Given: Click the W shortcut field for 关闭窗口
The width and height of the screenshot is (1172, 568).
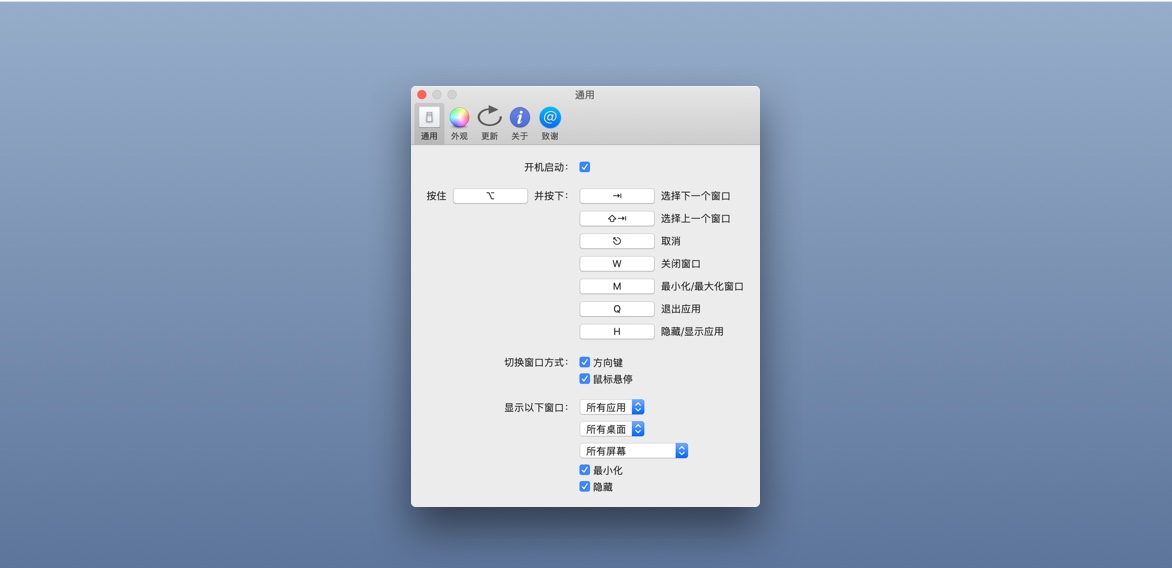Looking at the screenshot, I should click(617, 264).
